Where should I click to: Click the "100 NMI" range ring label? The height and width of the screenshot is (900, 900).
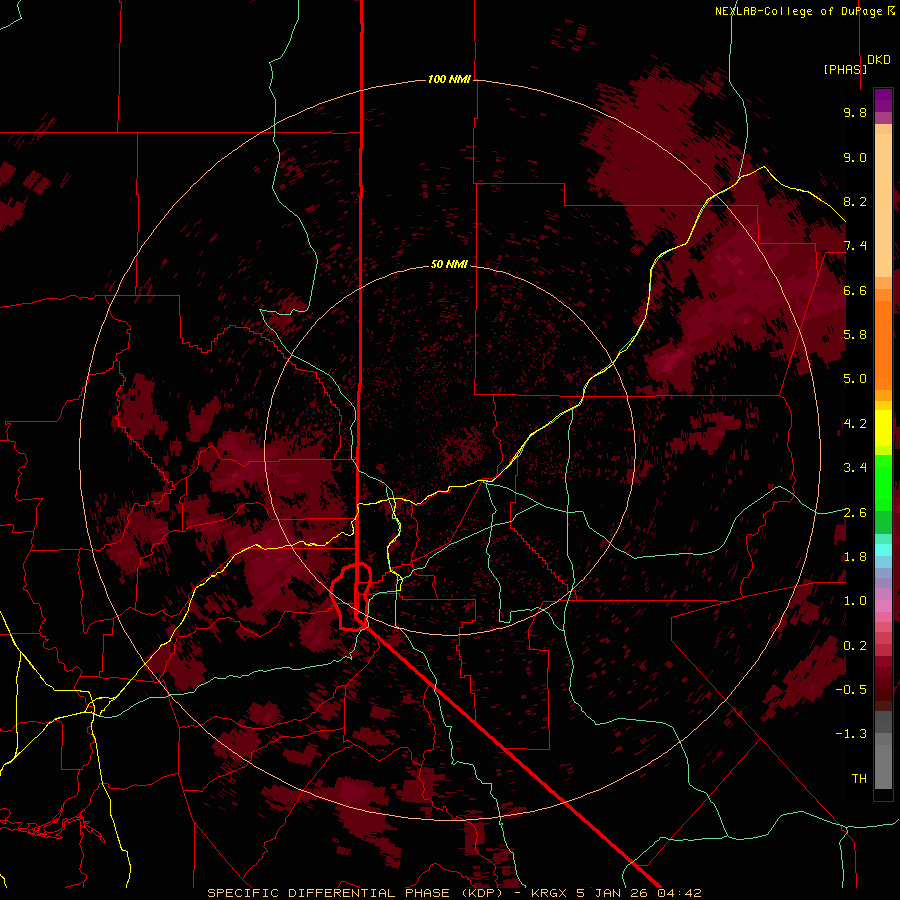tap(449, 79)
